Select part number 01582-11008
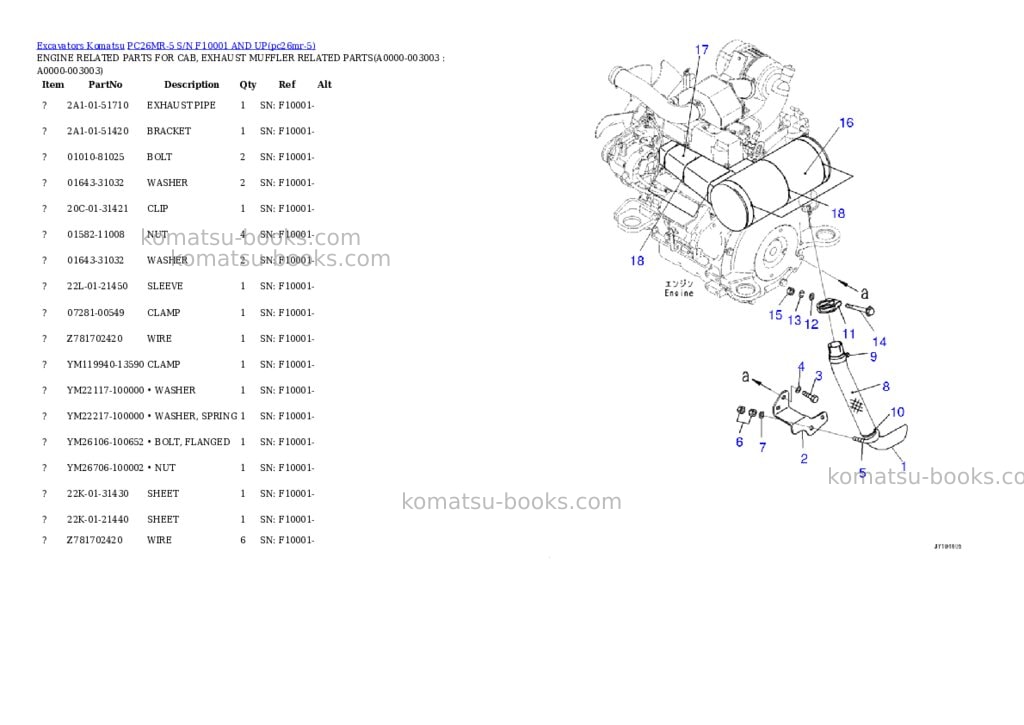Screen dimensions: 1024x725 pos(96,234)
